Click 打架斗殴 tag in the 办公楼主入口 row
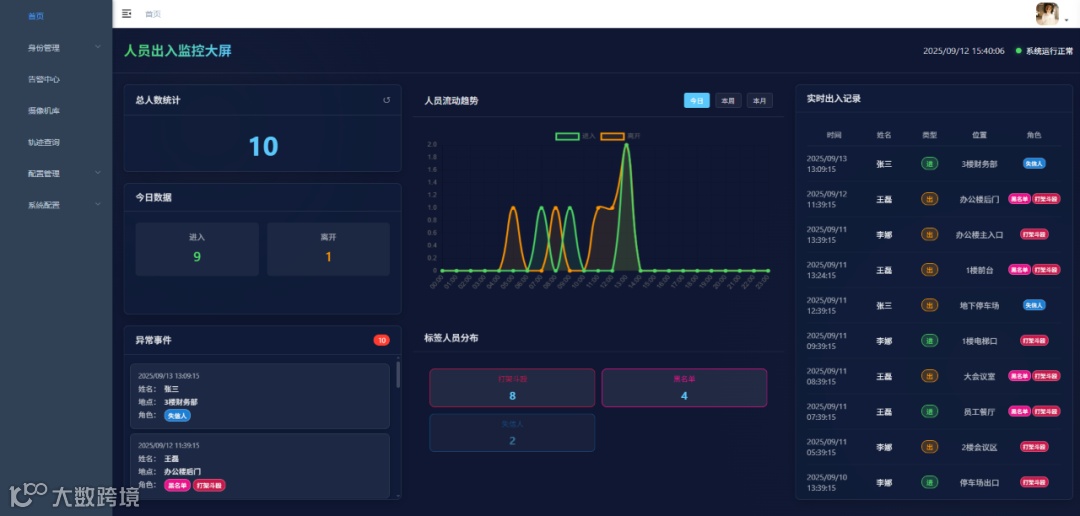1080x516 pixels. pyautogui.click(x=1034, y=234)
